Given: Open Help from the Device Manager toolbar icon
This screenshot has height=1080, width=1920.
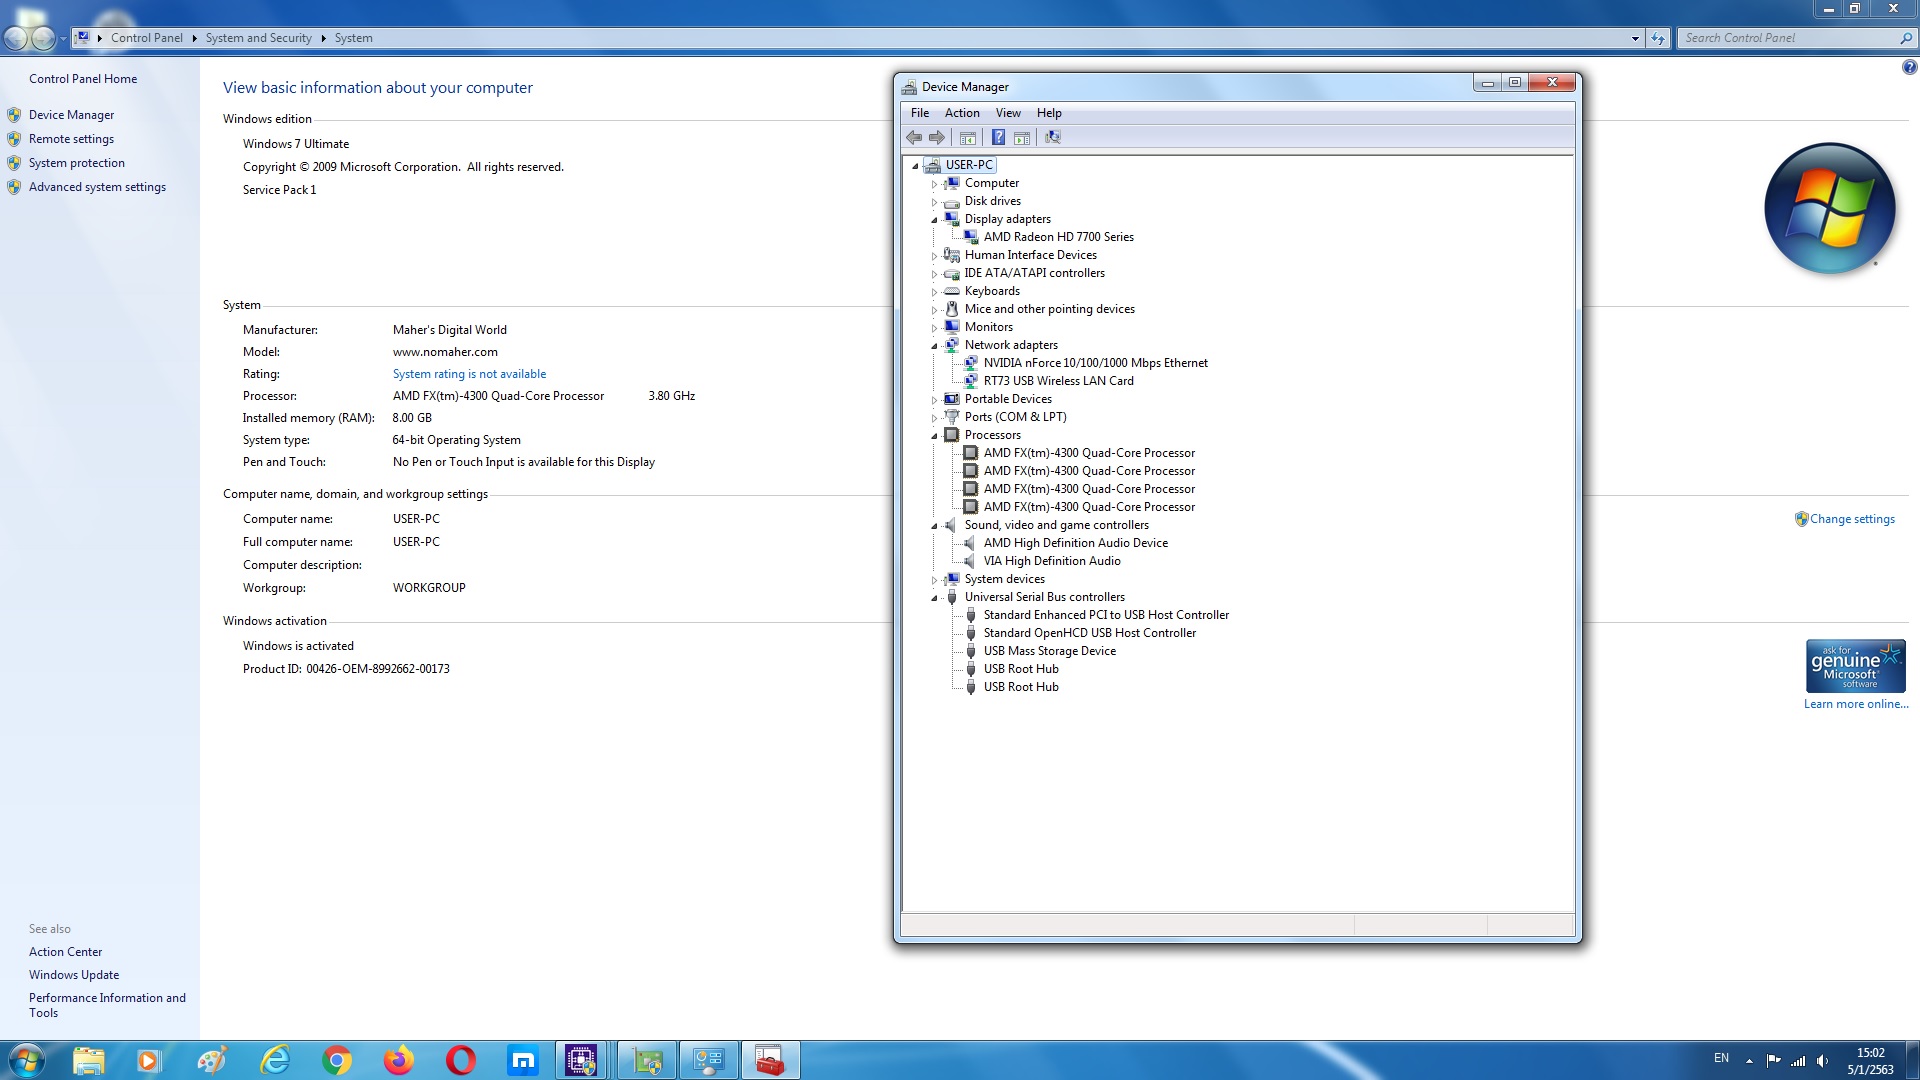Looking at the screenshot, I should point(998,138).
